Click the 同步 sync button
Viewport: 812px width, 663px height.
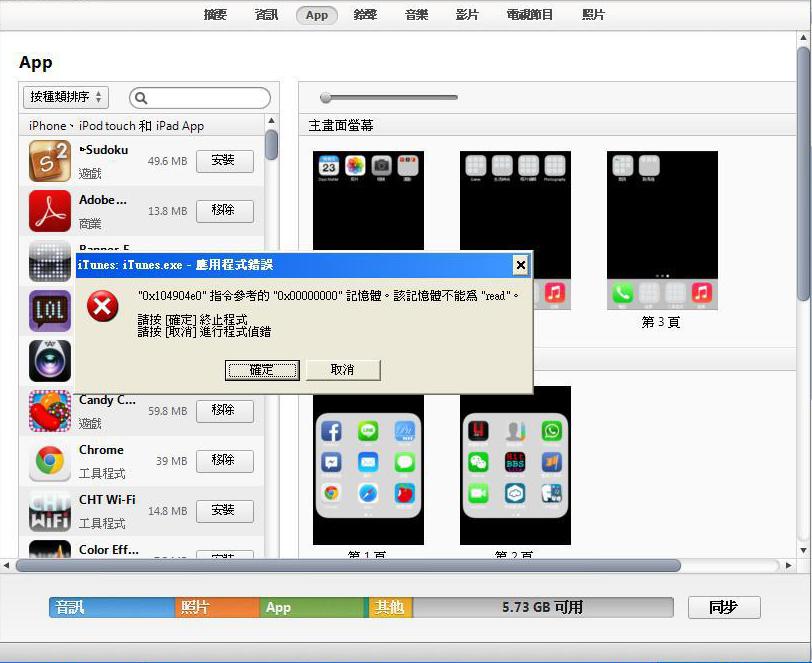click(724, 607)
